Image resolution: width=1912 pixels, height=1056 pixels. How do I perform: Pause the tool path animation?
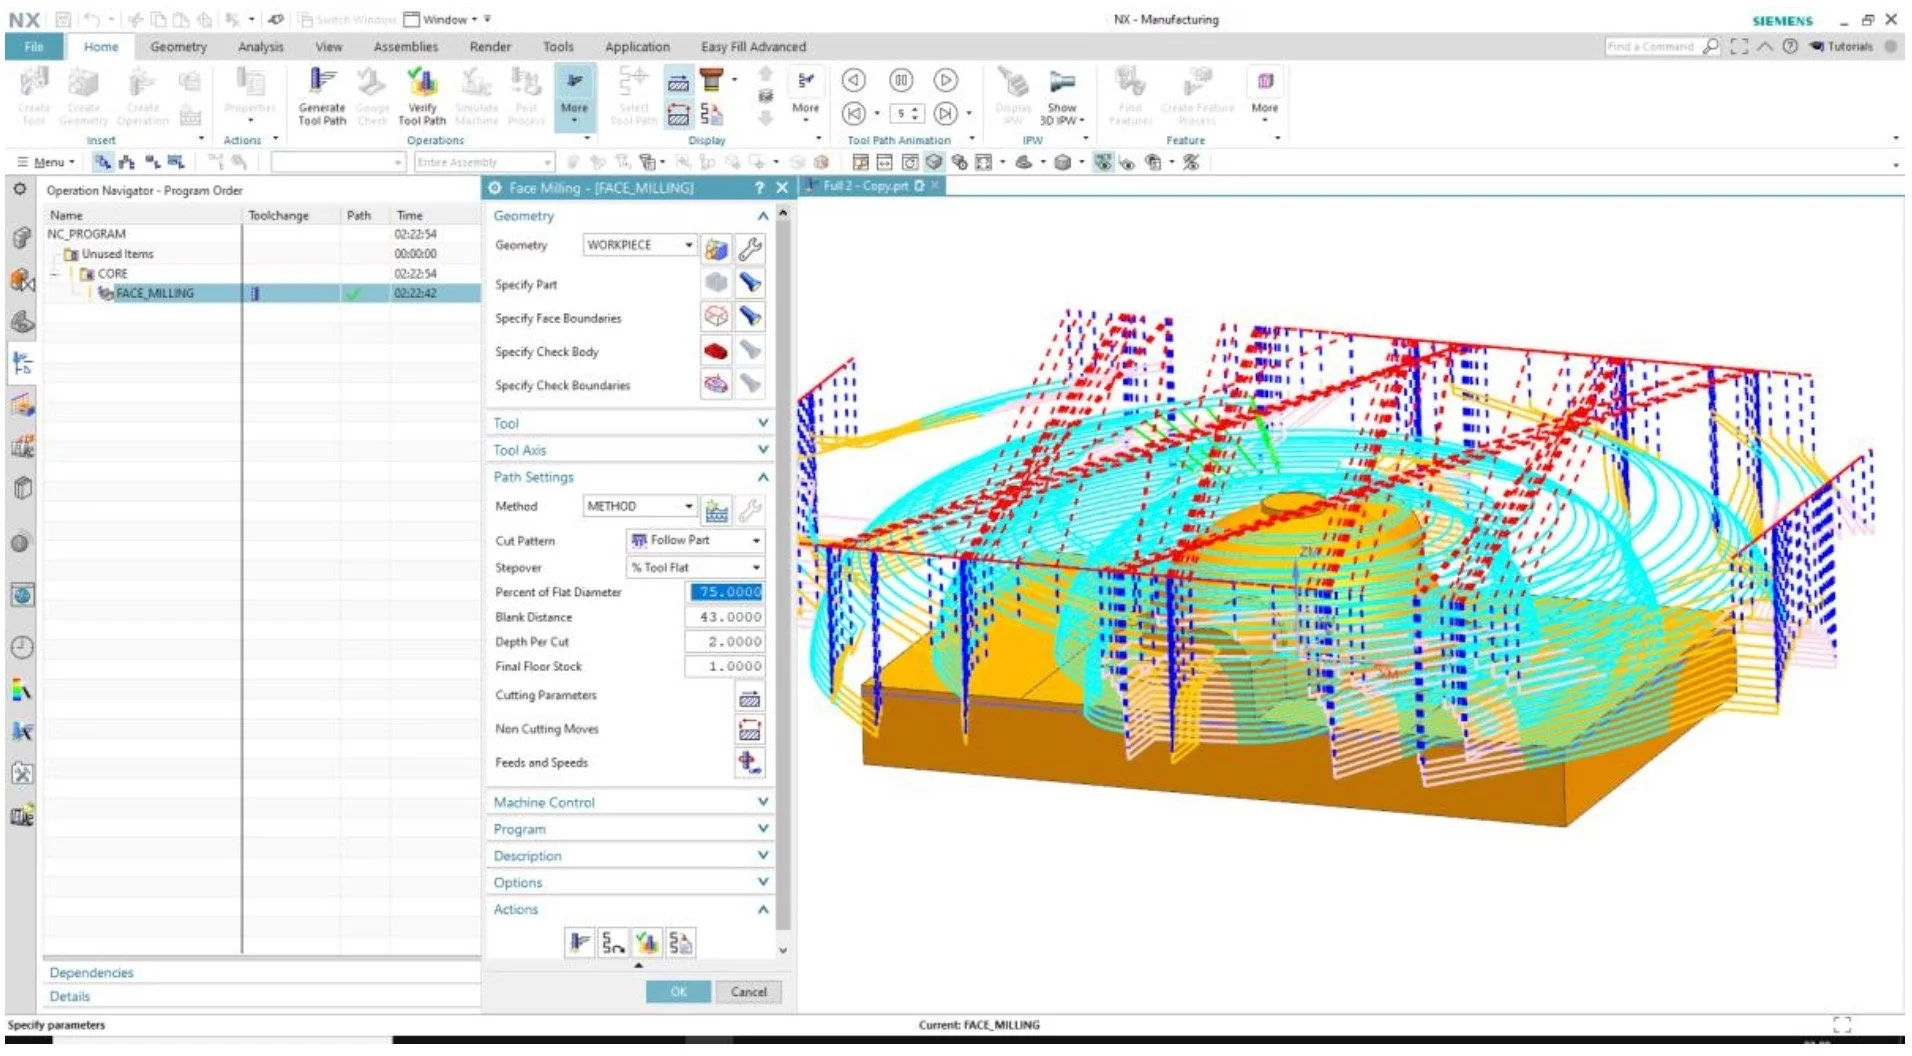[901, 80]
